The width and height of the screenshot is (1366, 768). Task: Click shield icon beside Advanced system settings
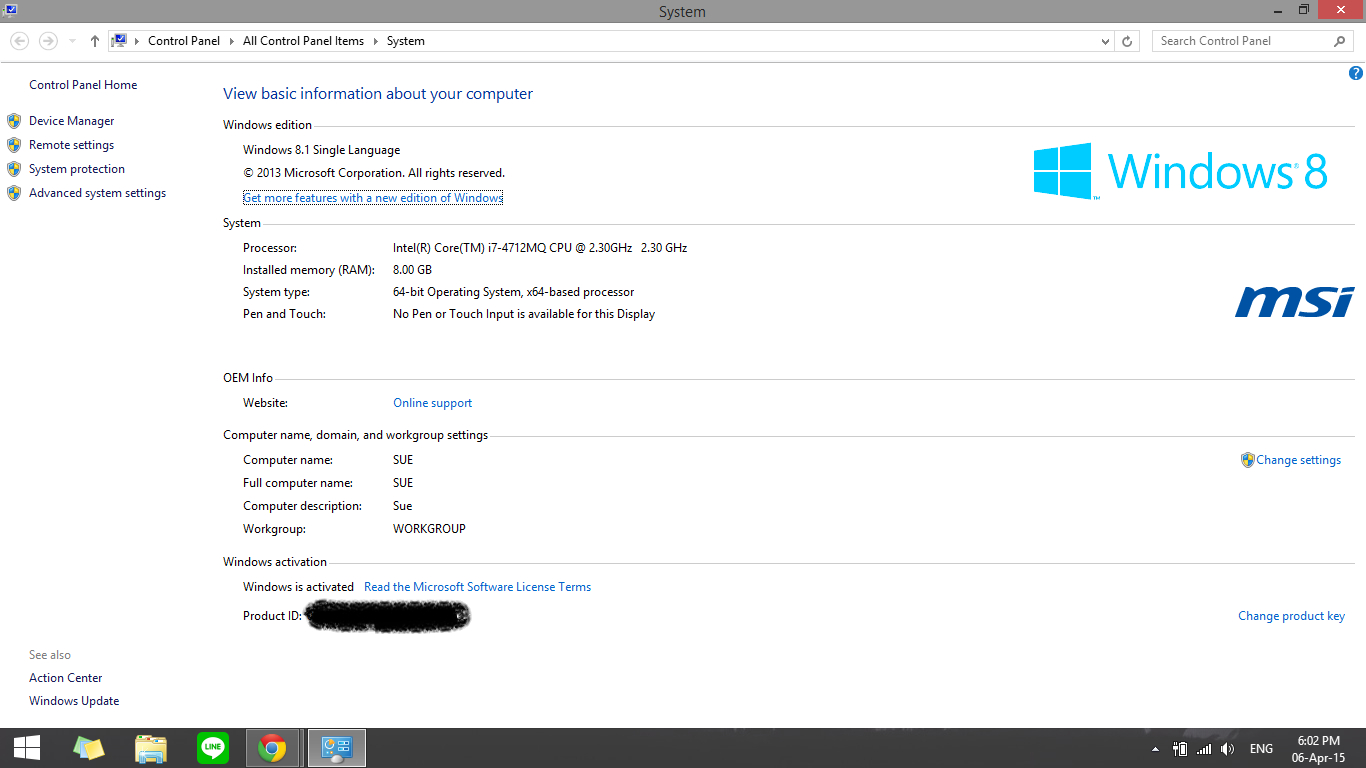tap(14, 193)
